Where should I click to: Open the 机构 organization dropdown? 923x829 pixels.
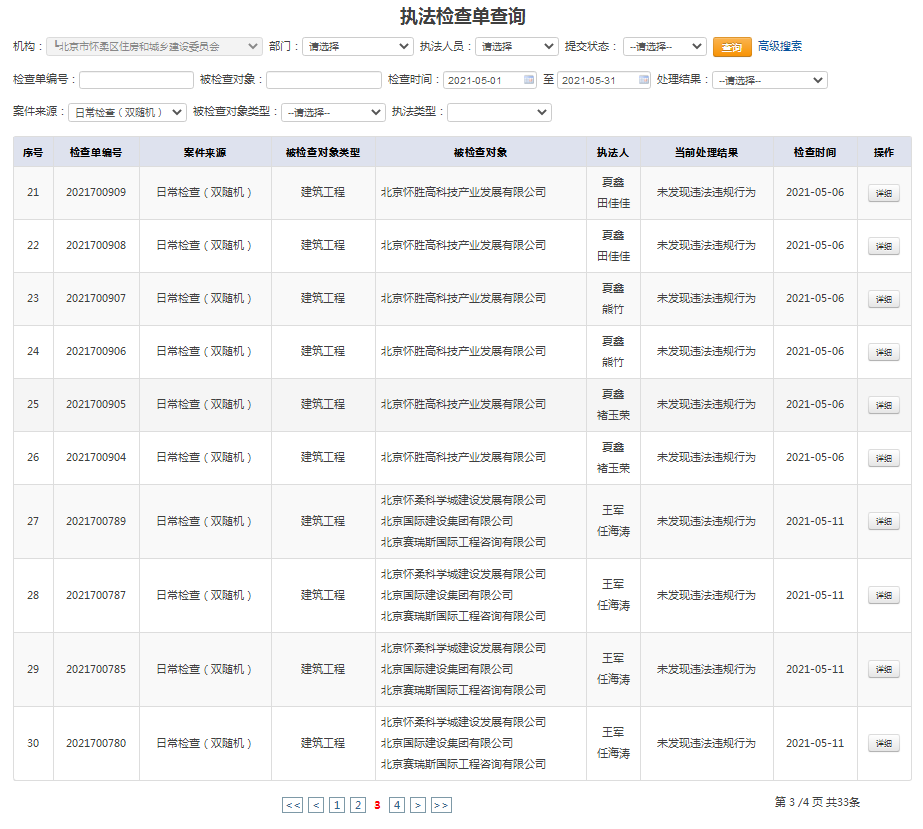(154, 47)
